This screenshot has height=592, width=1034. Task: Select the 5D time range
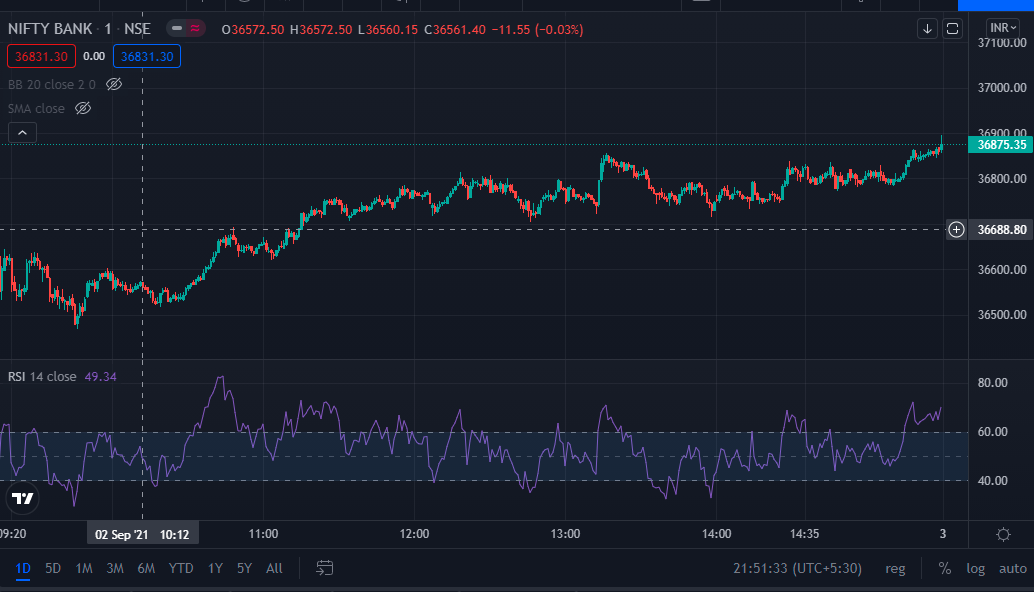click(53, 568)
